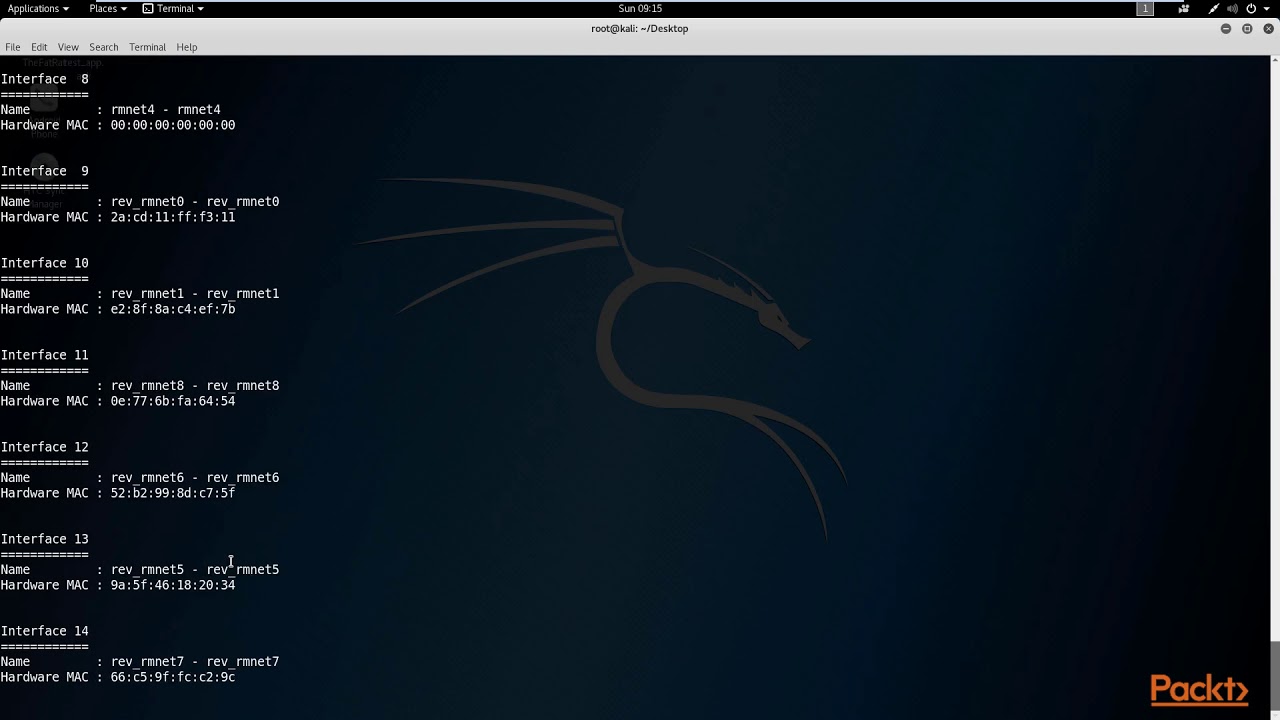This screenshot has width=1280, height=720.
Task: Open the Places menu in top panel
Action: pos(107,8)
